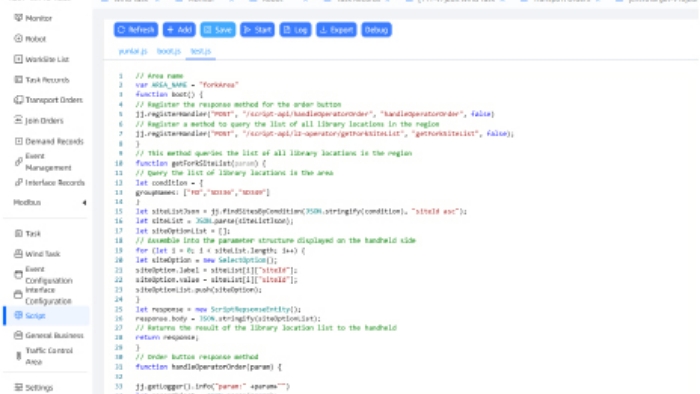700x394 pixels.
Task: Click the Demand Records icon
Action: pos(18,141)
